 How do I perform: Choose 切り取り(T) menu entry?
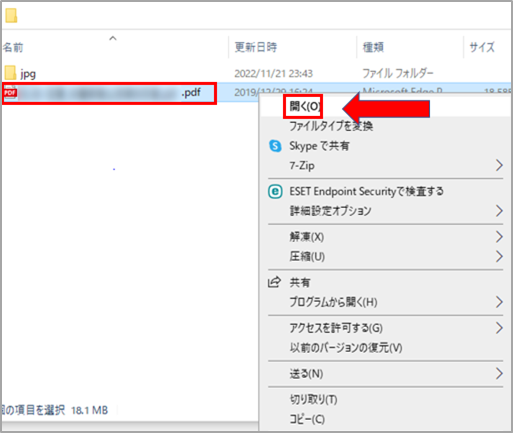pyautogui.click(x=313, y=400)
